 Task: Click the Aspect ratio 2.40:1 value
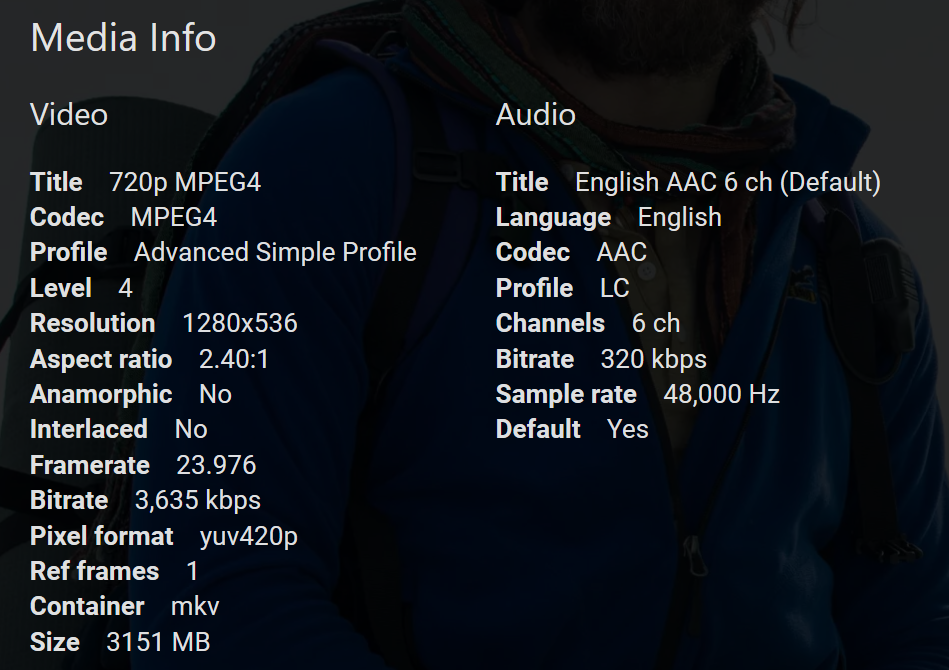click(234, 359)
